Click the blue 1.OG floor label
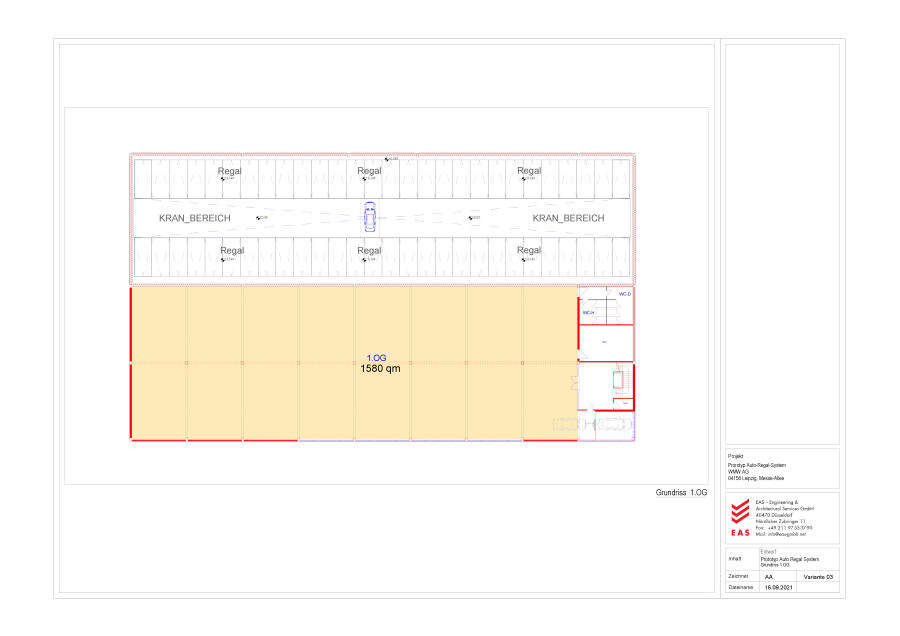 click(x=377, y=357)
